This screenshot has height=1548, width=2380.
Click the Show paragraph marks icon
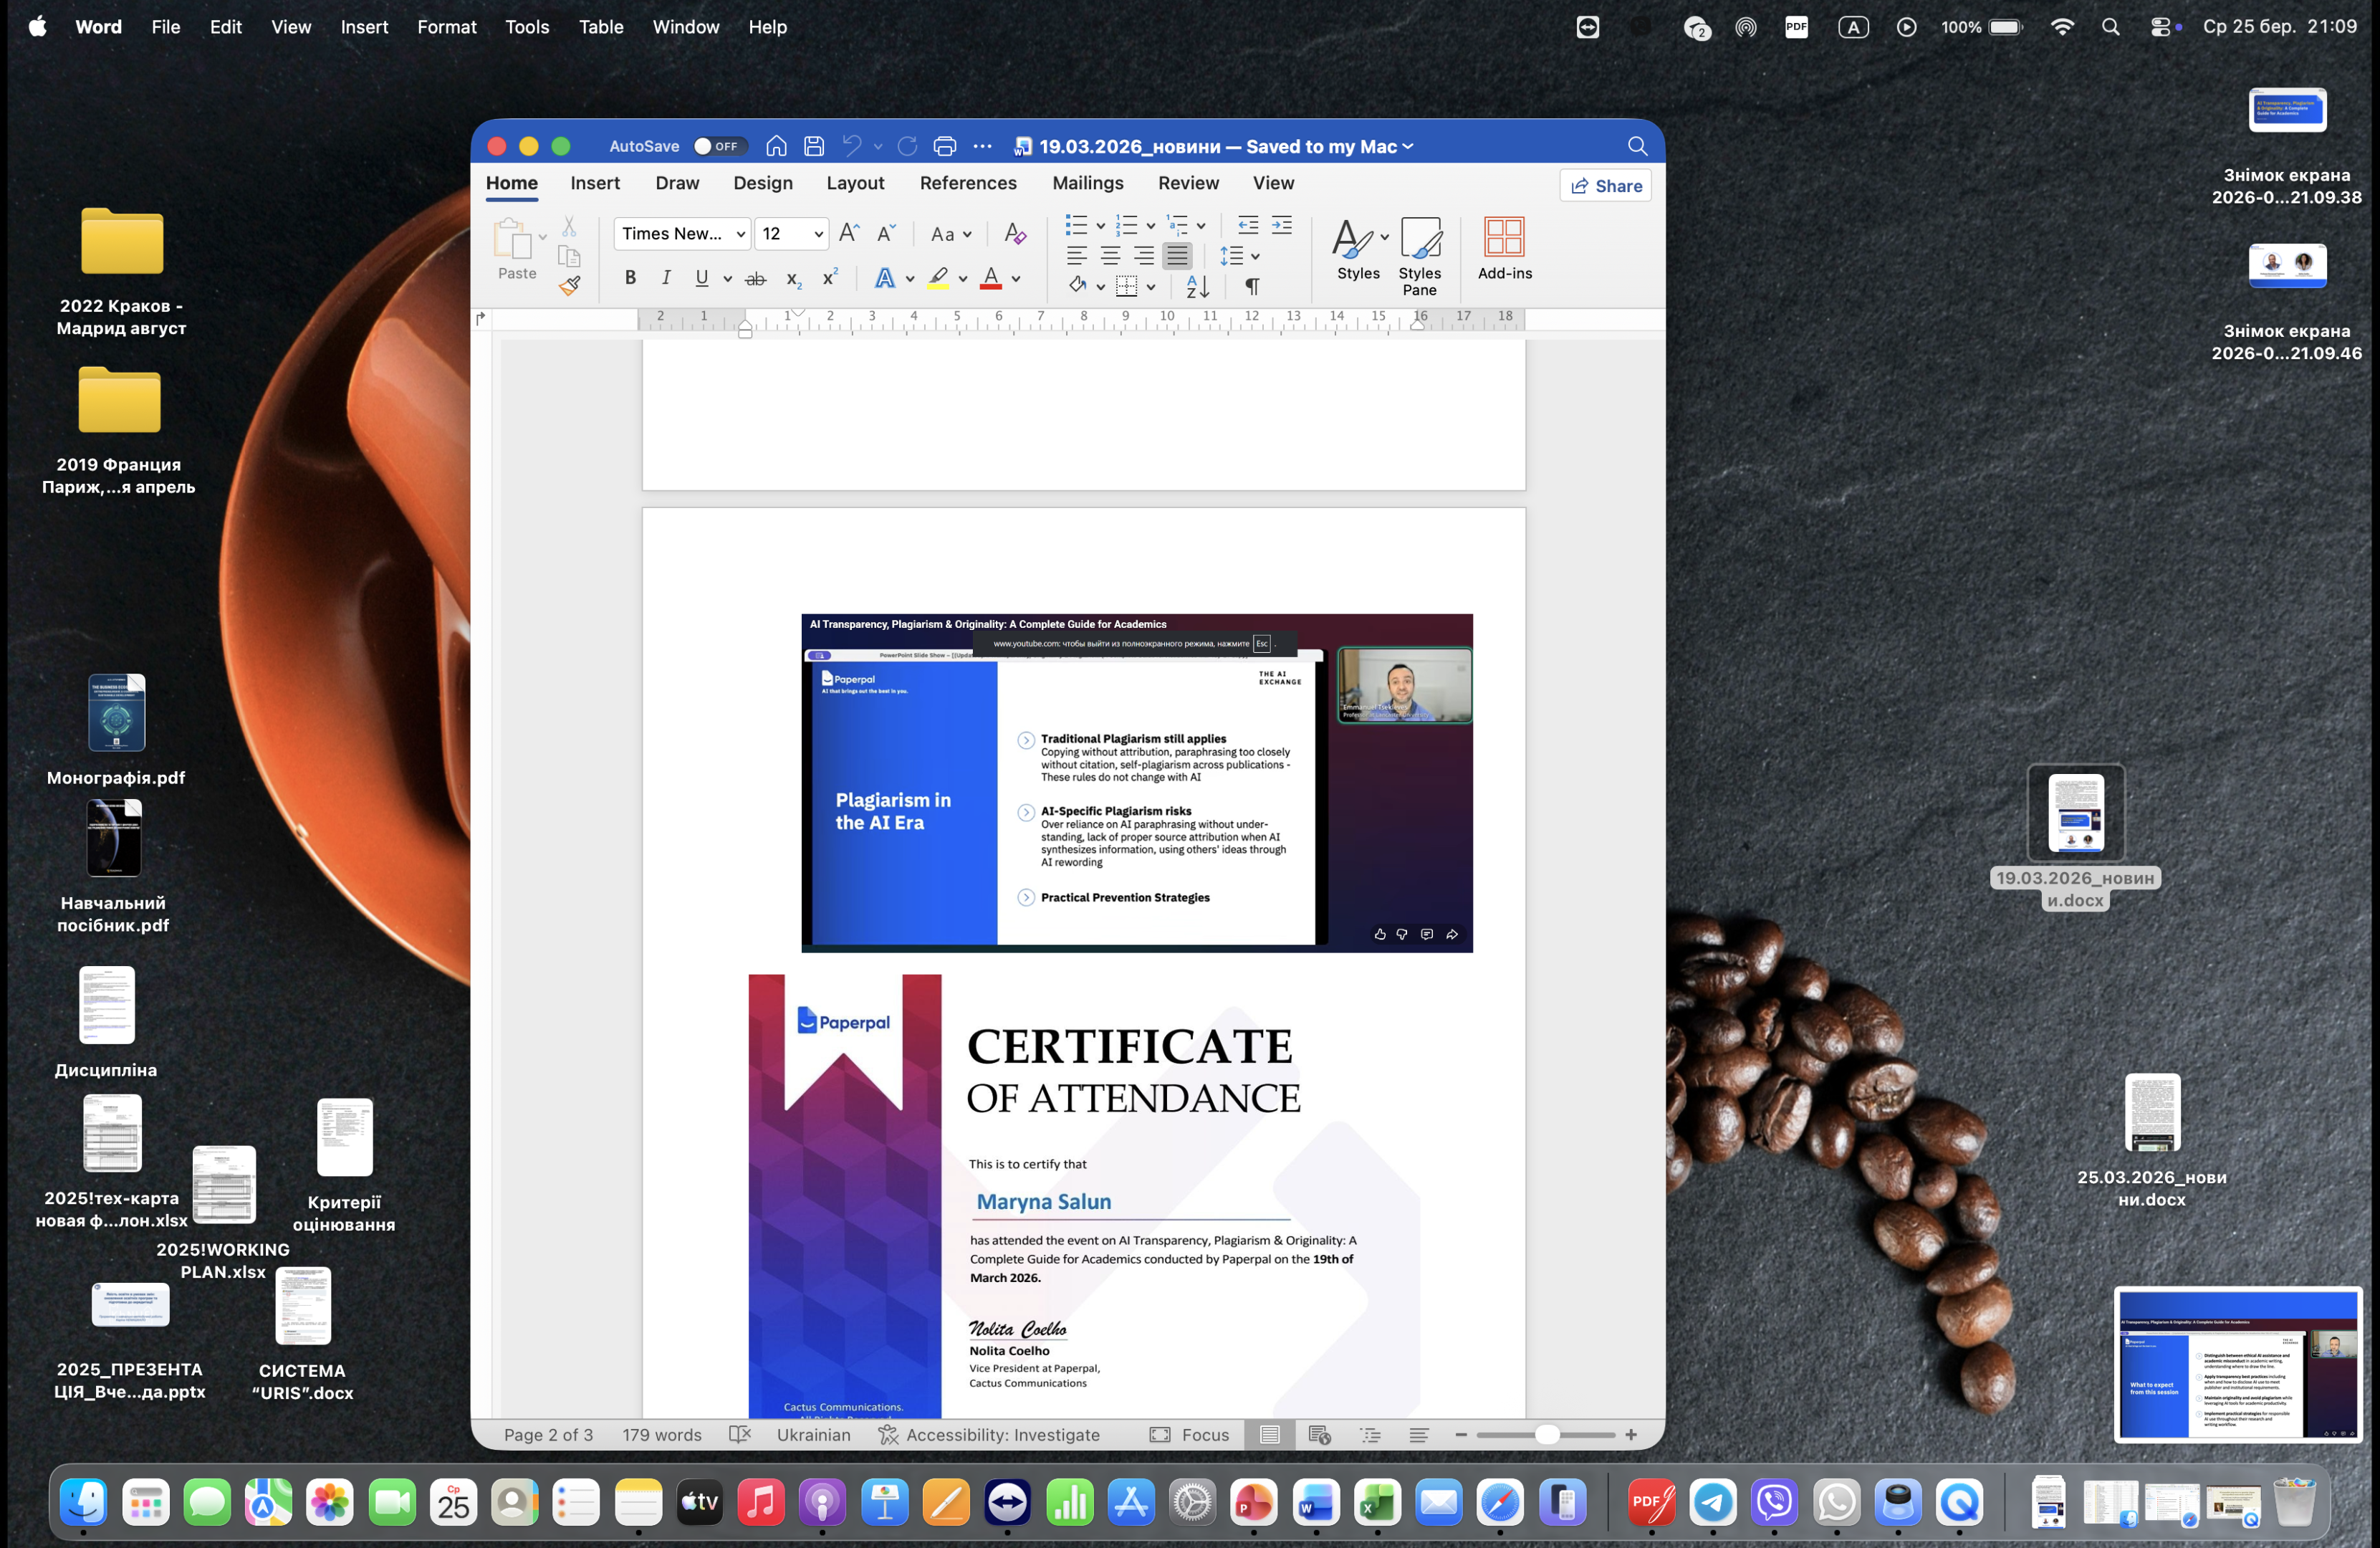pos(1252,287)
